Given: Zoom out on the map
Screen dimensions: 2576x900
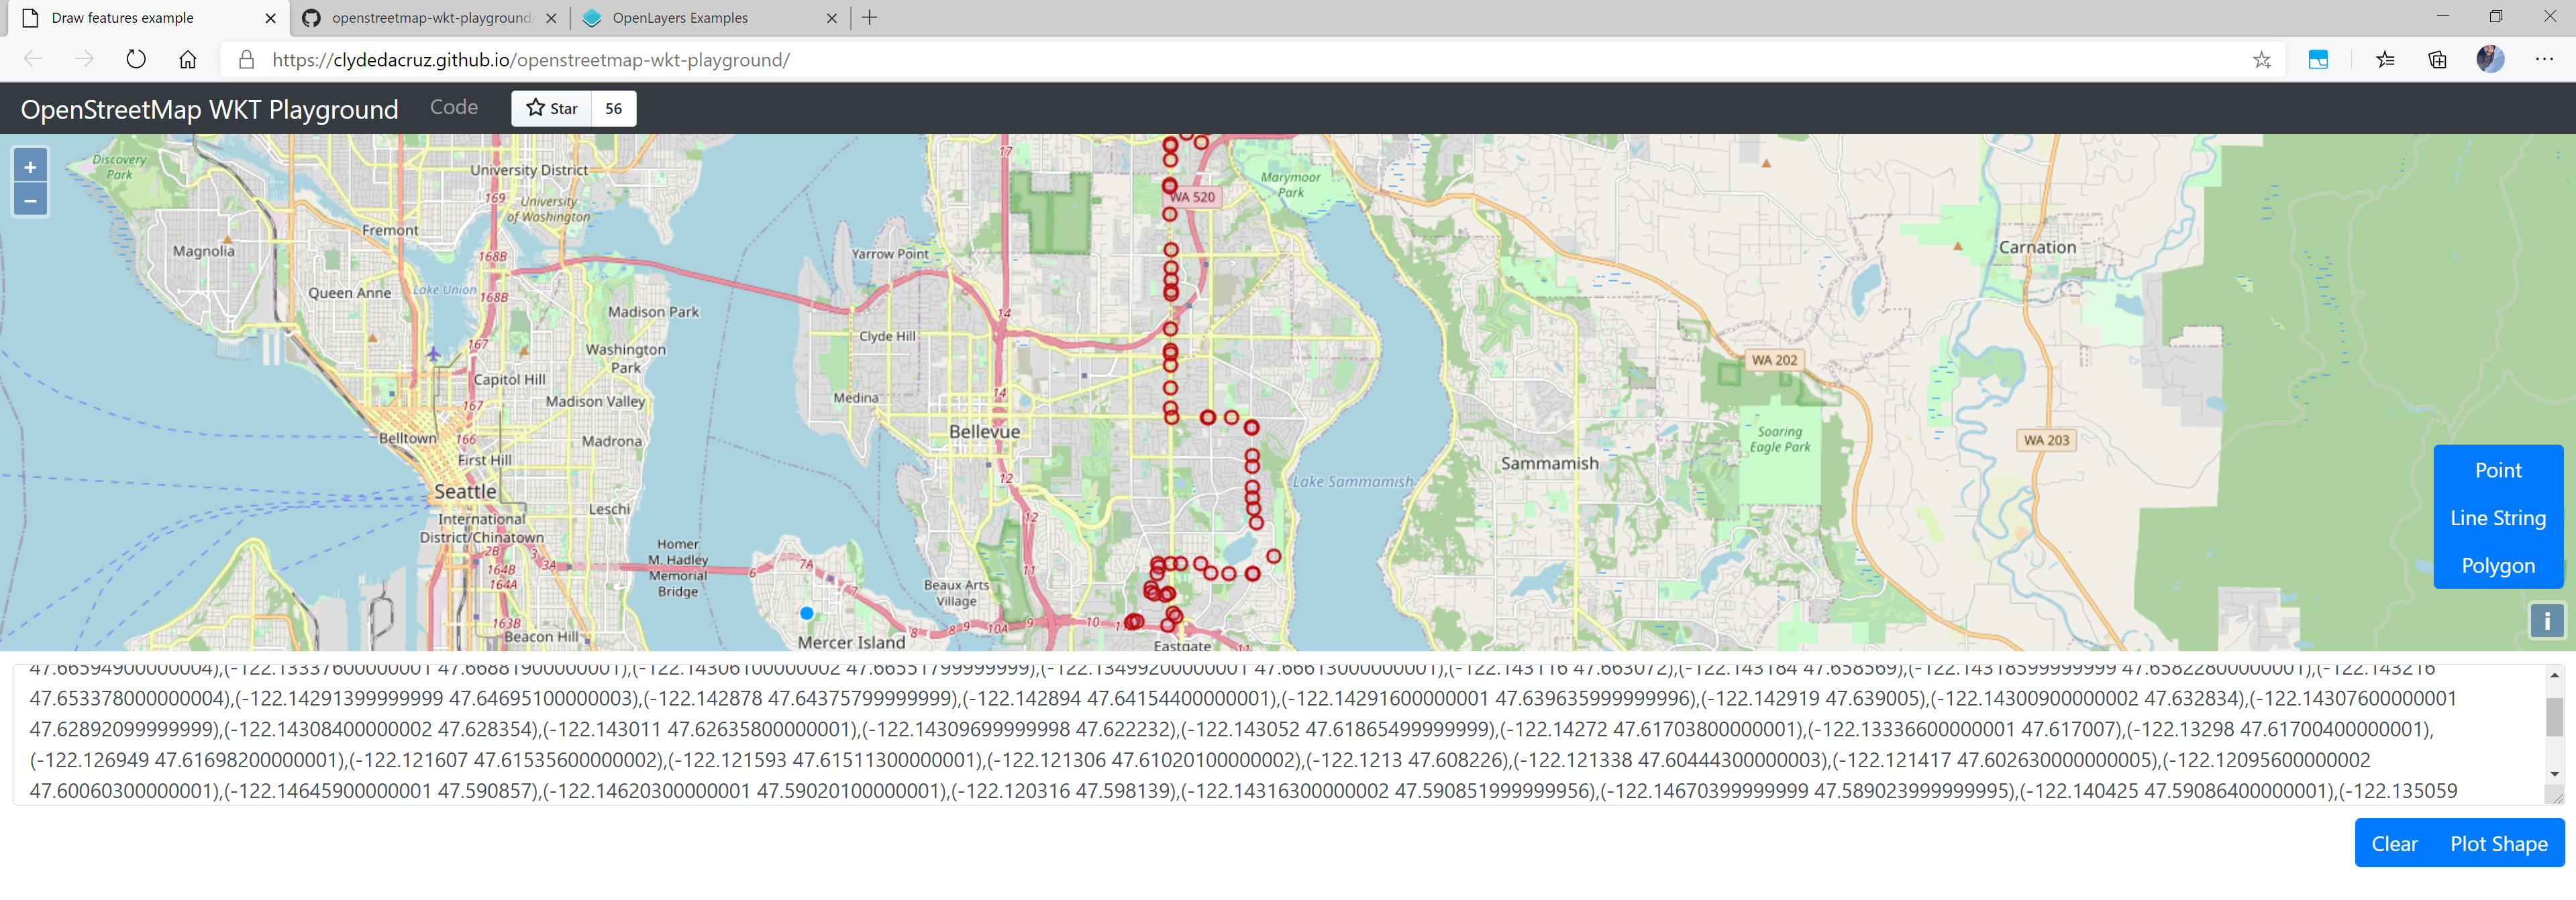Looking at the screenshot, I should [30, 200].
